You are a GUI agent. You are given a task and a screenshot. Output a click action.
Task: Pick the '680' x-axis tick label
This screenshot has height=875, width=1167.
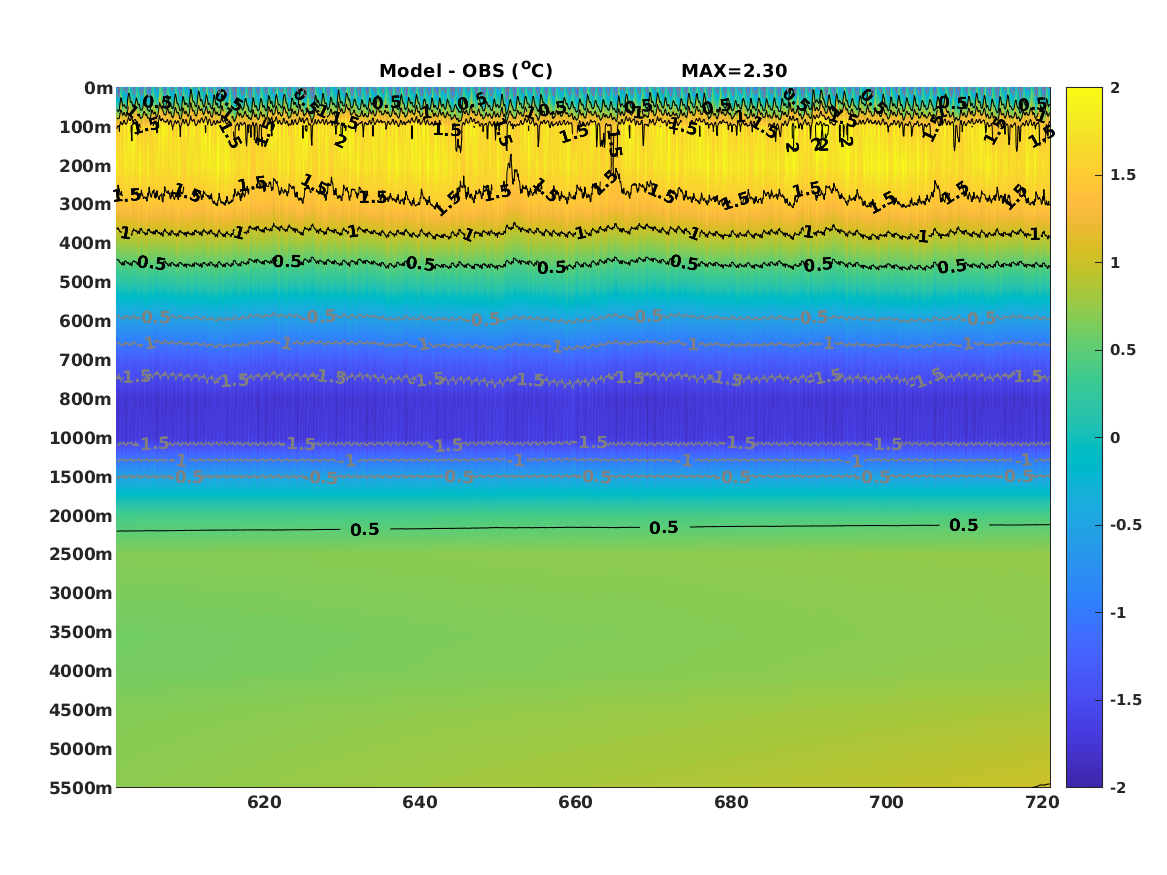(x=731, y=802)
